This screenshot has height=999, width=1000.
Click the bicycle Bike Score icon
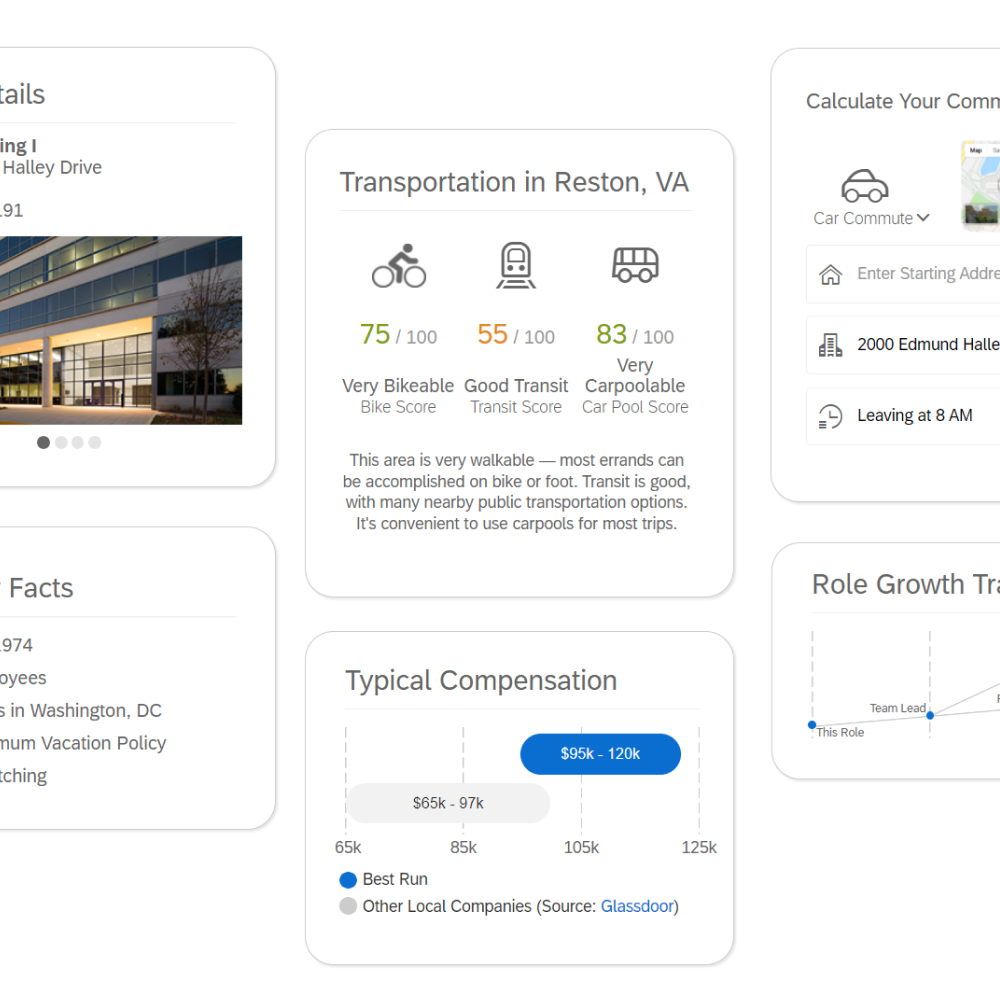click(x=399, y=266)
